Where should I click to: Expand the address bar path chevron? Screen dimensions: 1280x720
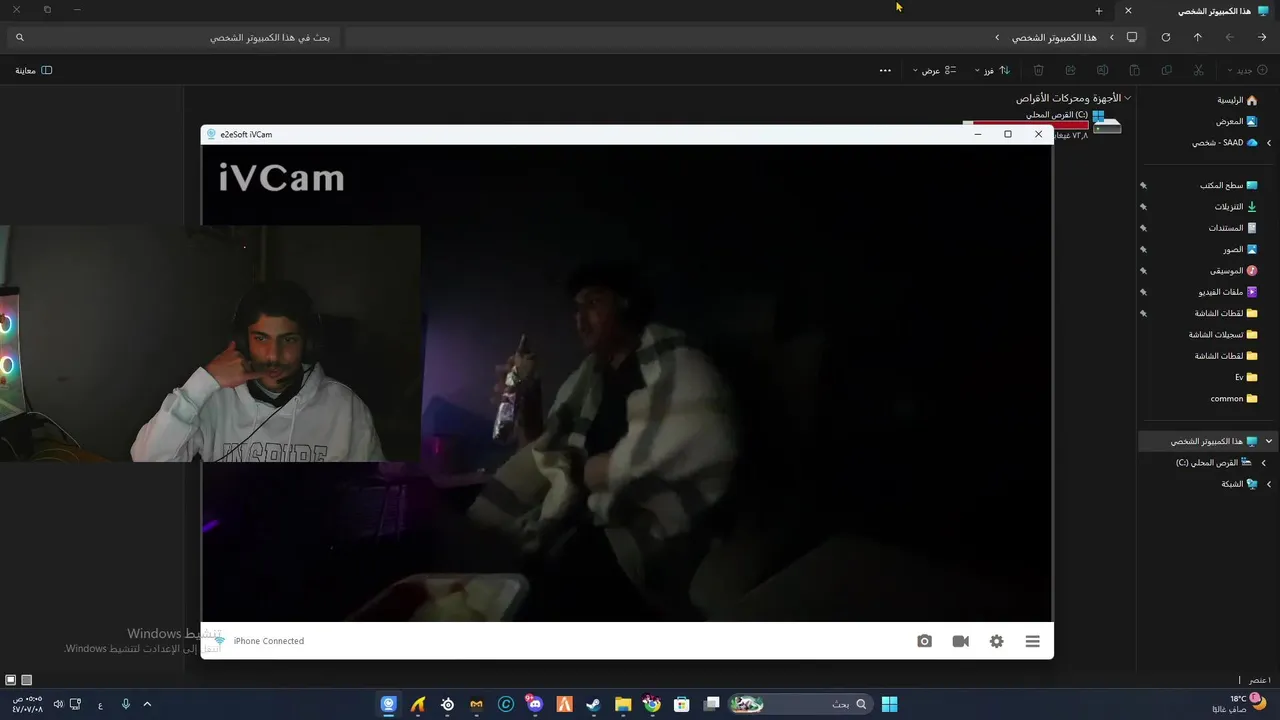click(997, 37)
